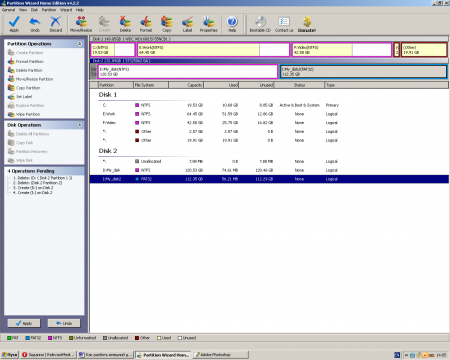
Task: Click the Donate dollar icon
Action: pos(307,24)
